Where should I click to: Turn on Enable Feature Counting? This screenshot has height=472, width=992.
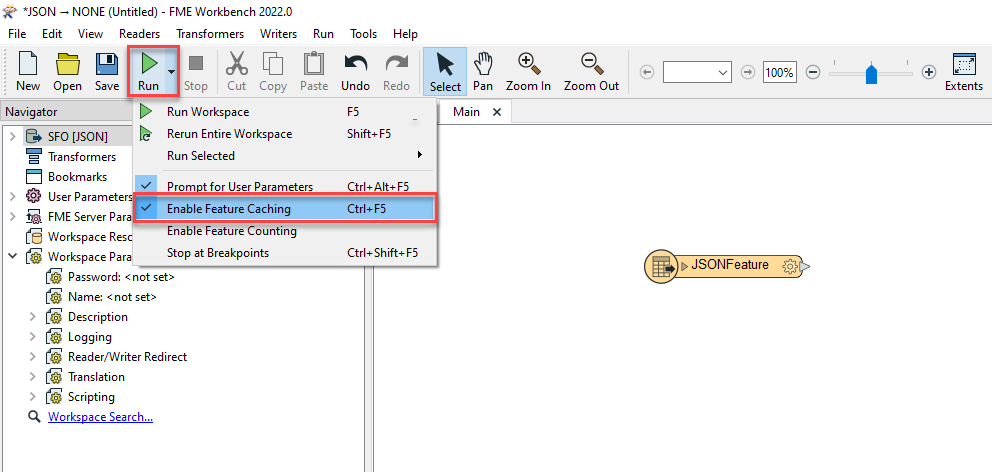pos(231,231)
